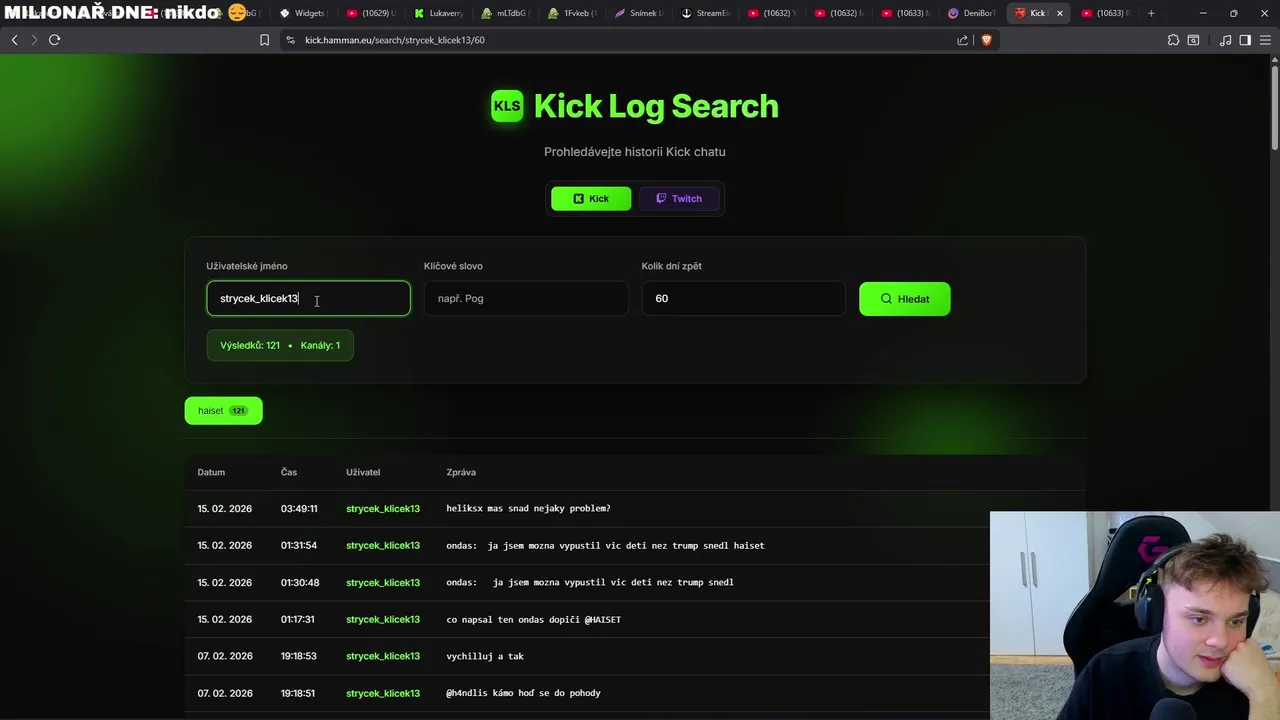The width and height of the screenshot is (1280, 720).
Task: Click username in the 01:31:54 row
Action: (383, 545)
